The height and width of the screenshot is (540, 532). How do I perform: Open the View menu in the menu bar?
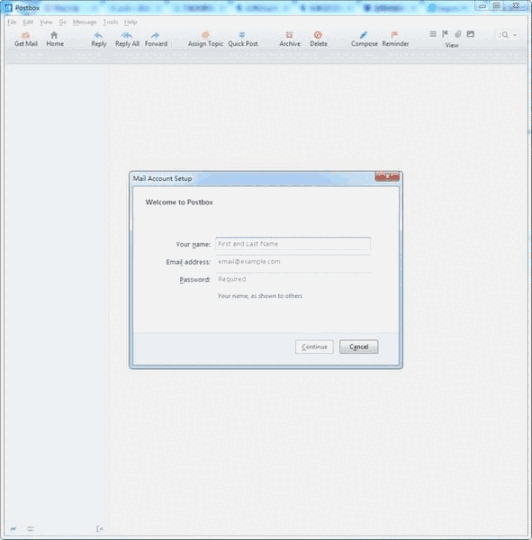pyautogui.click(x=46, y=22)
